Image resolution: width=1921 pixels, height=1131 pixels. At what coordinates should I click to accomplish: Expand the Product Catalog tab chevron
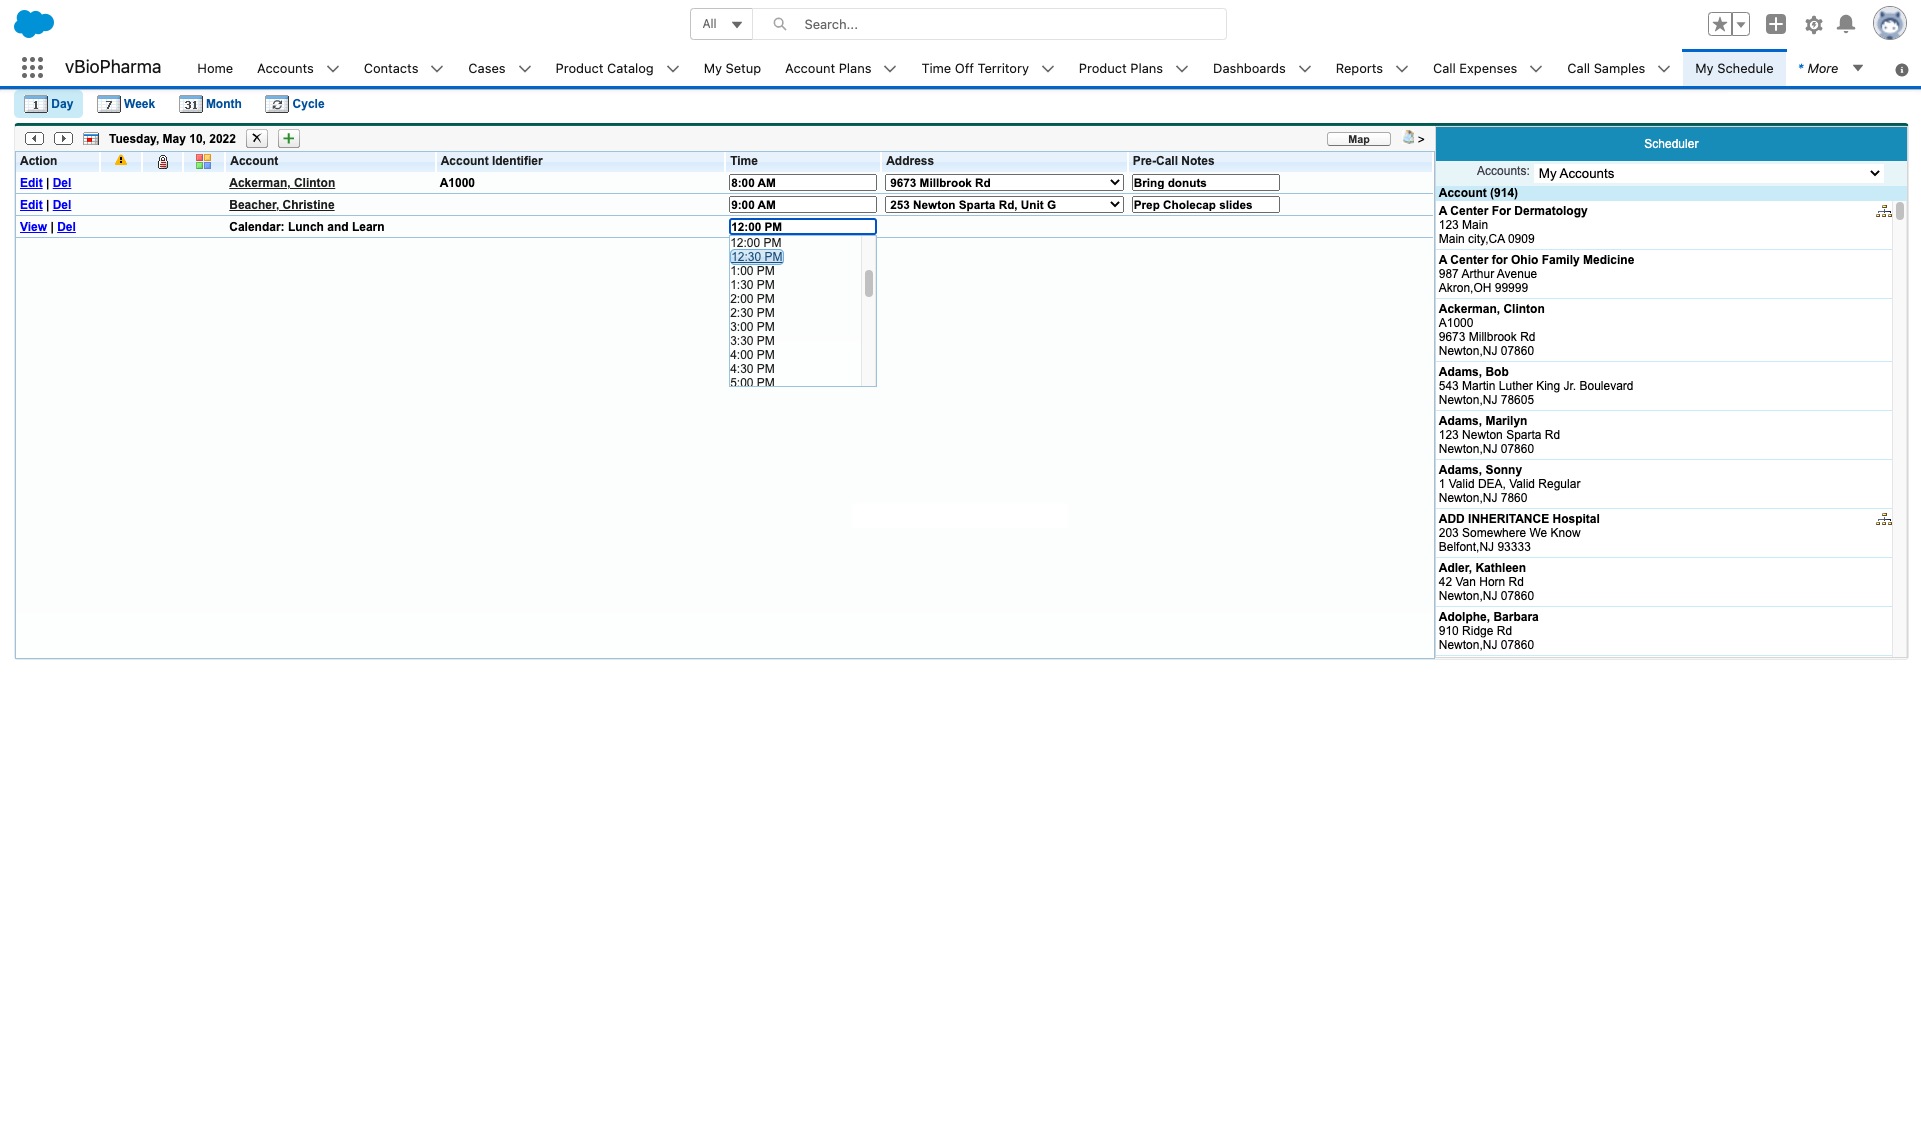coord(673,69)
